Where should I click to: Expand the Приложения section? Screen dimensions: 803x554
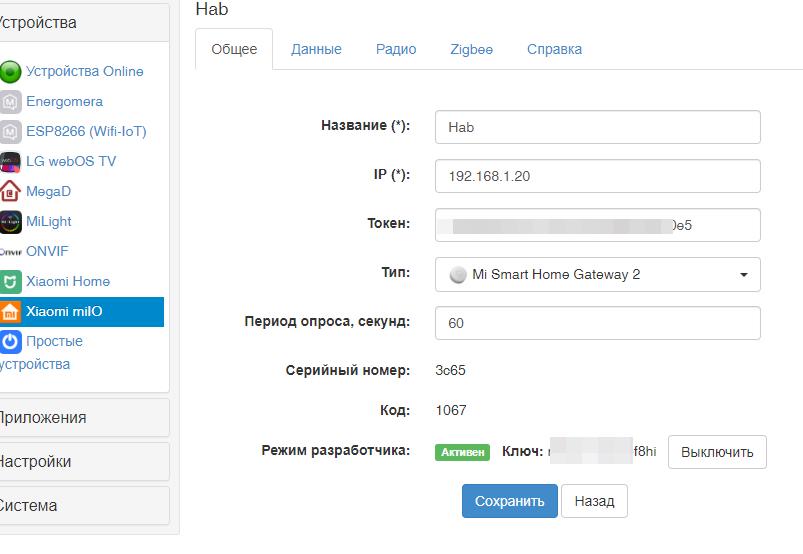[82, 418]
